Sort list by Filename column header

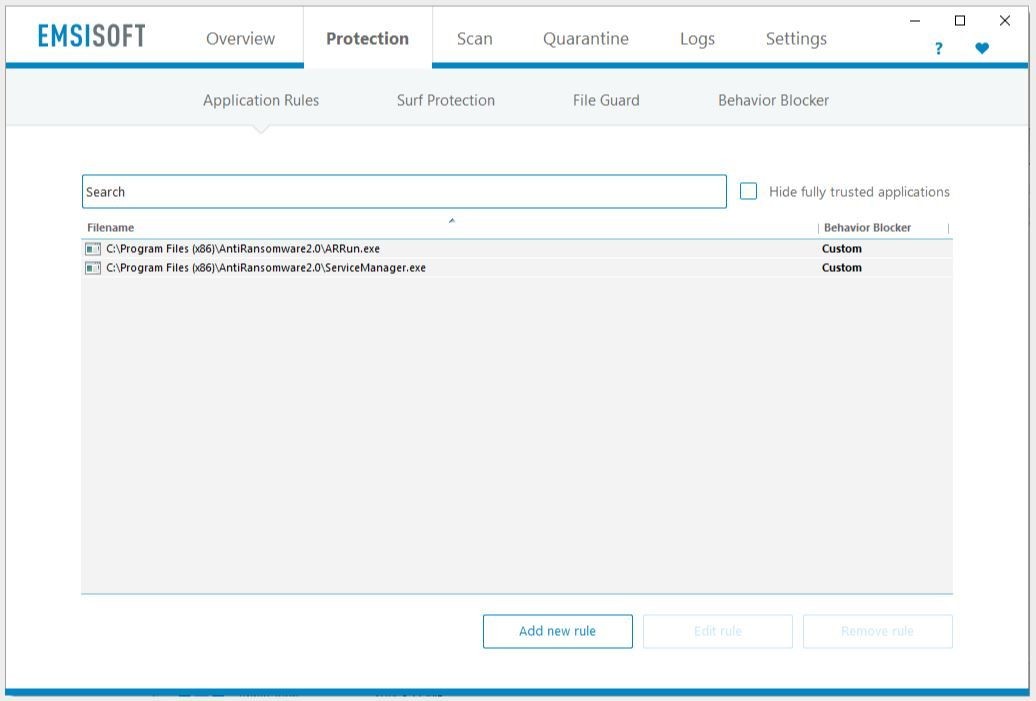tap(110, 228)
